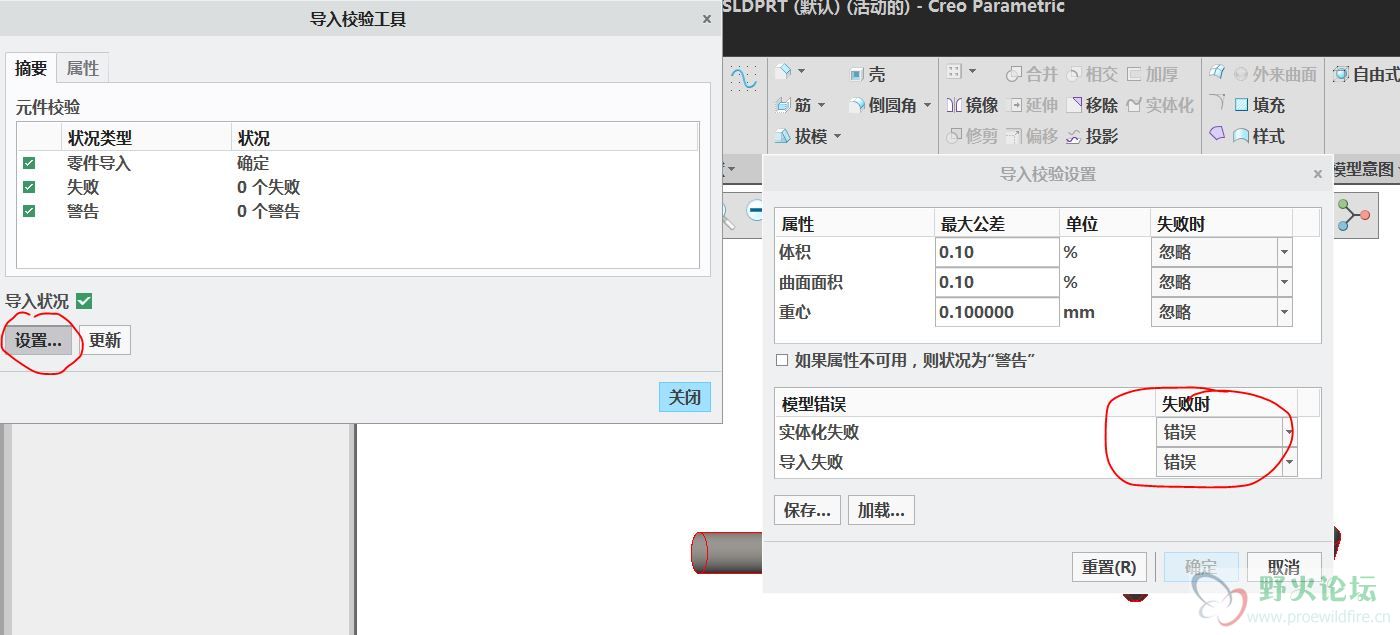This screenshot has height=635, width=1400.
Task: Click the 曲面面积 max tolerance field
Action: click(x=997, y=282)
